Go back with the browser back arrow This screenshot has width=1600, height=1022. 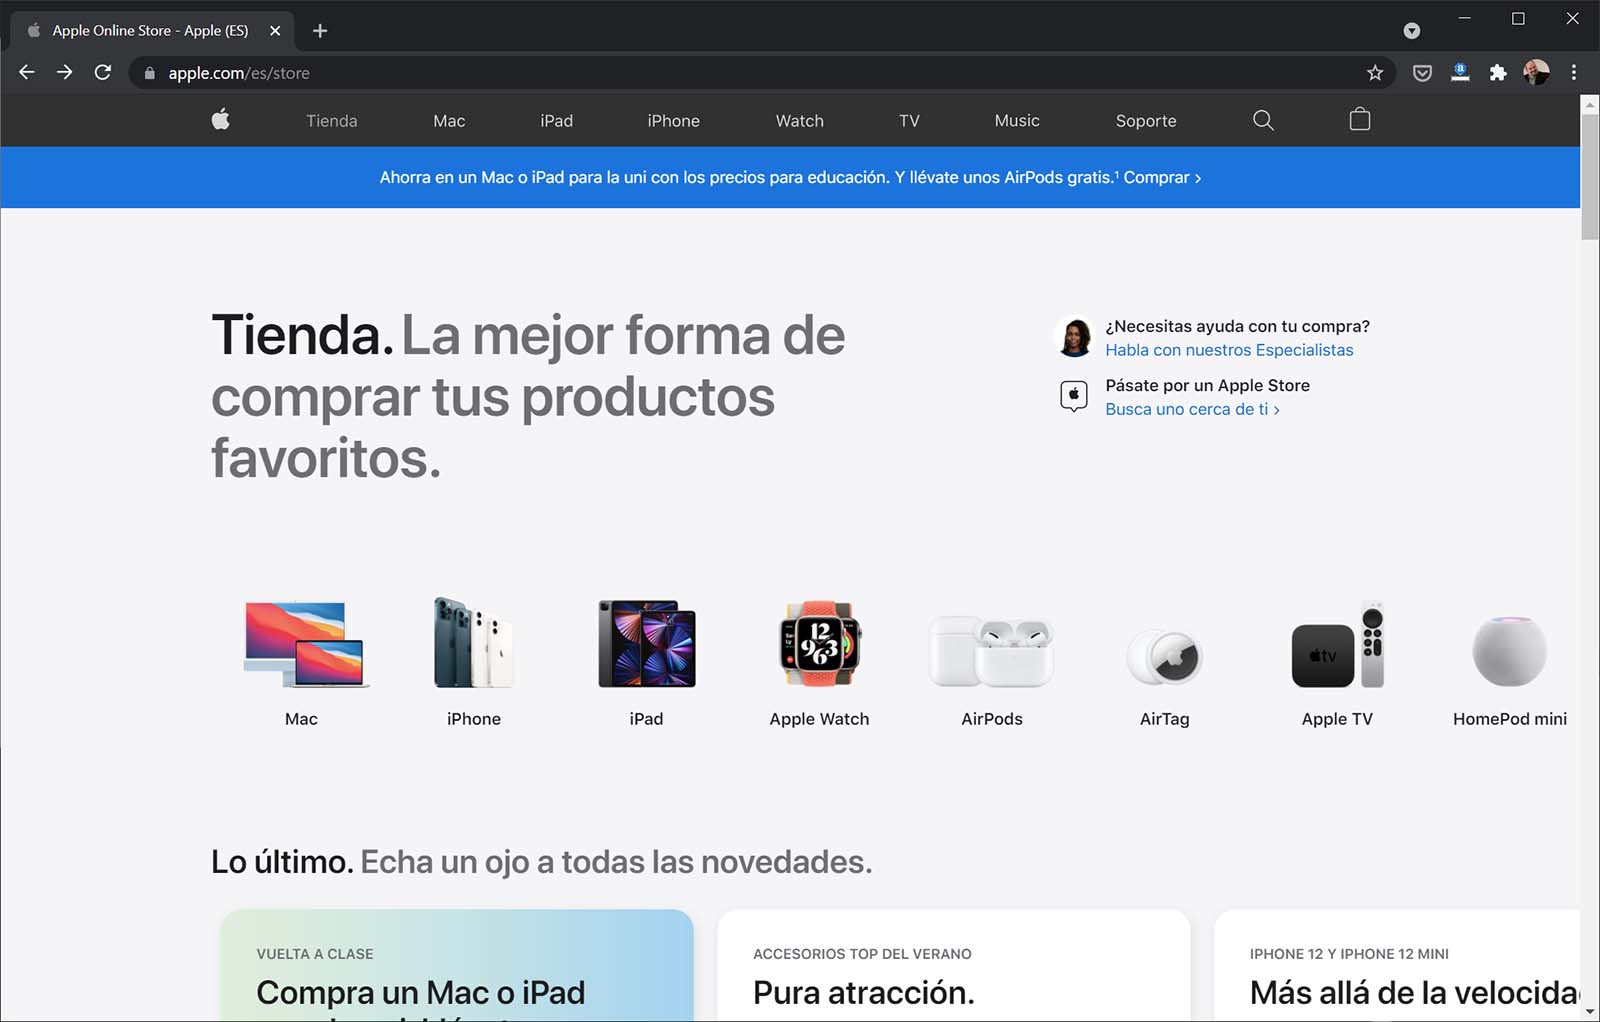click(27, 72)
